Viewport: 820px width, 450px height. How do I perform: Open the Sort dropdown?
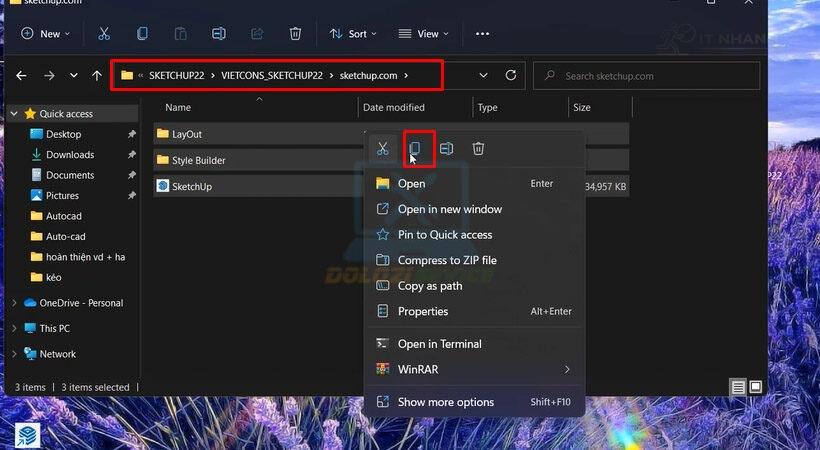tap(353, 34)
